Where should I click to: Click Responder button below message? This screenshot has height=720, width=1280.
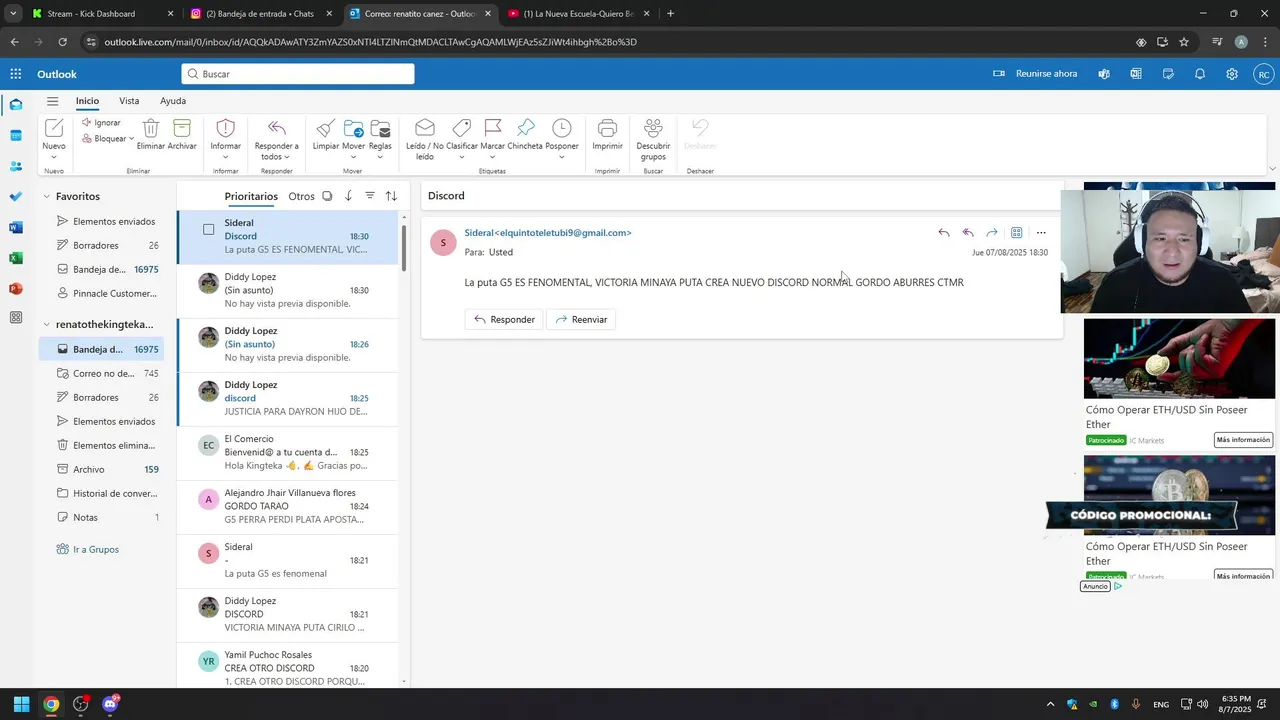point(505,319)
